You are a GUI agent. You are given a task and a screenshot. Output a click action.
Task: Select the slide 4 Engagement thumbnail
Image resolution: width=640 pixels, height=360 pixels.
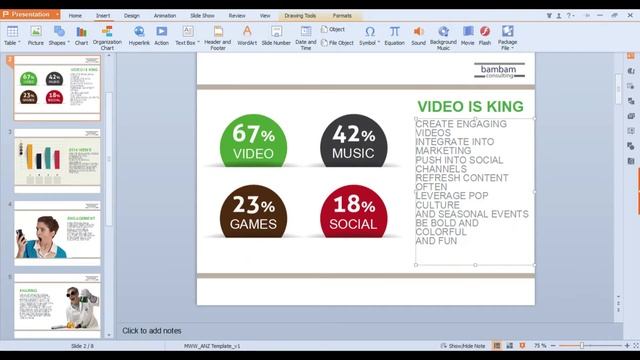[x=57, y=233]
